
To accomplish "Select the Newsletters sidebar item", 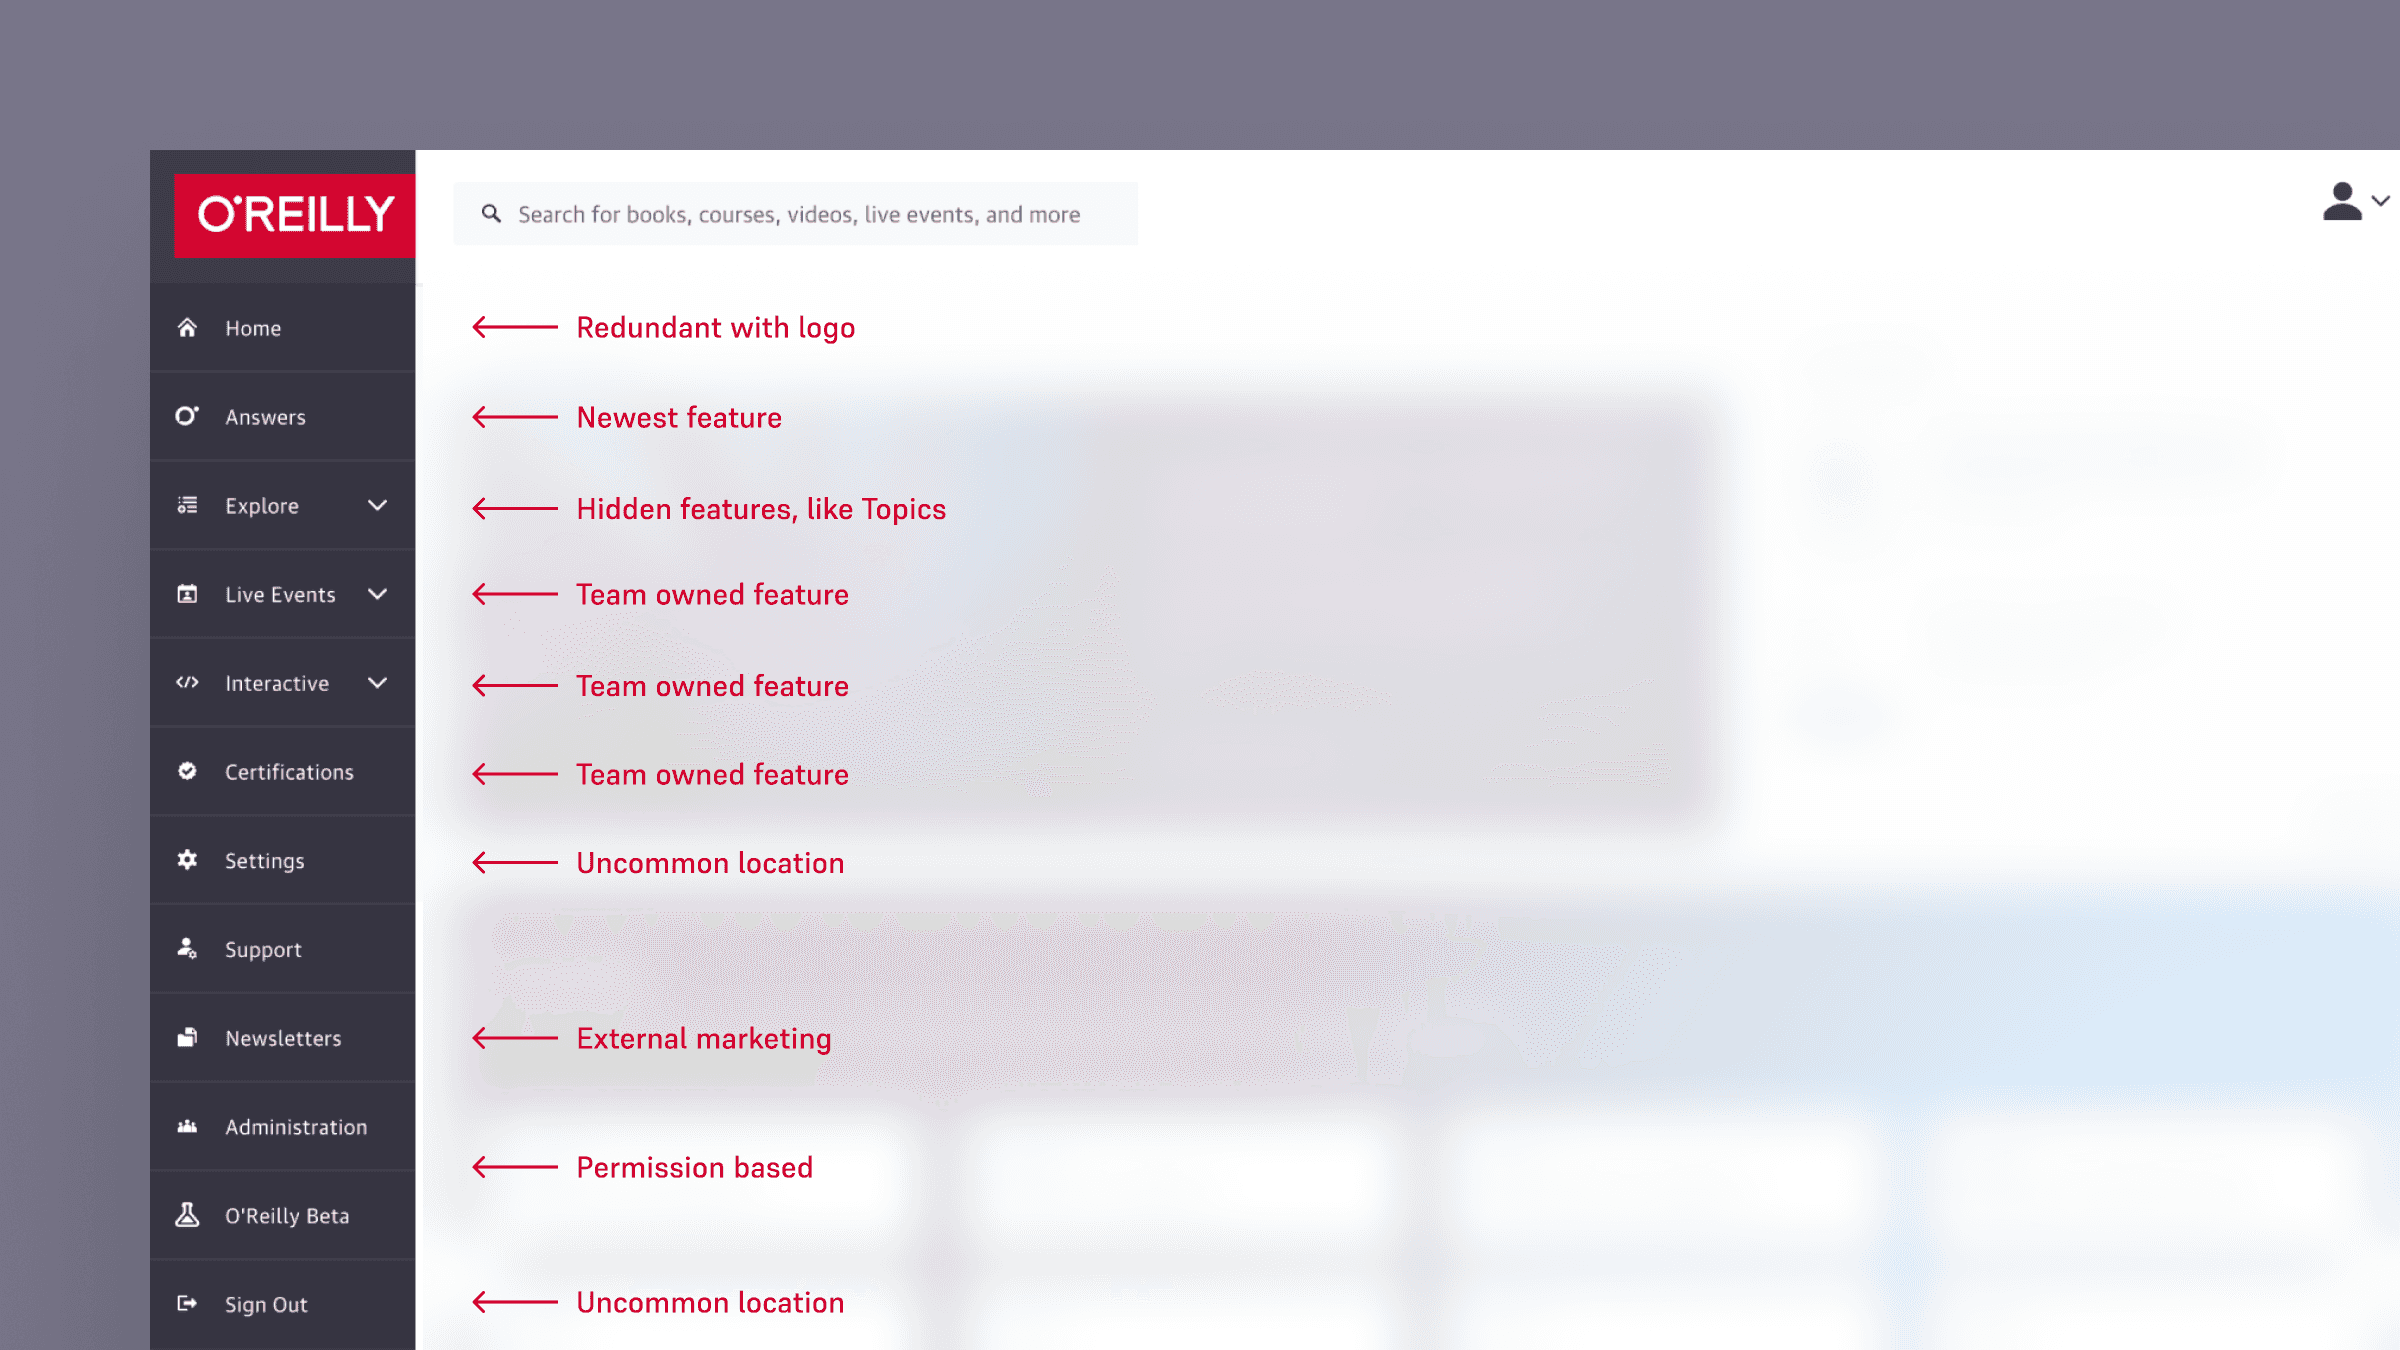I will tap(282, 1037).
